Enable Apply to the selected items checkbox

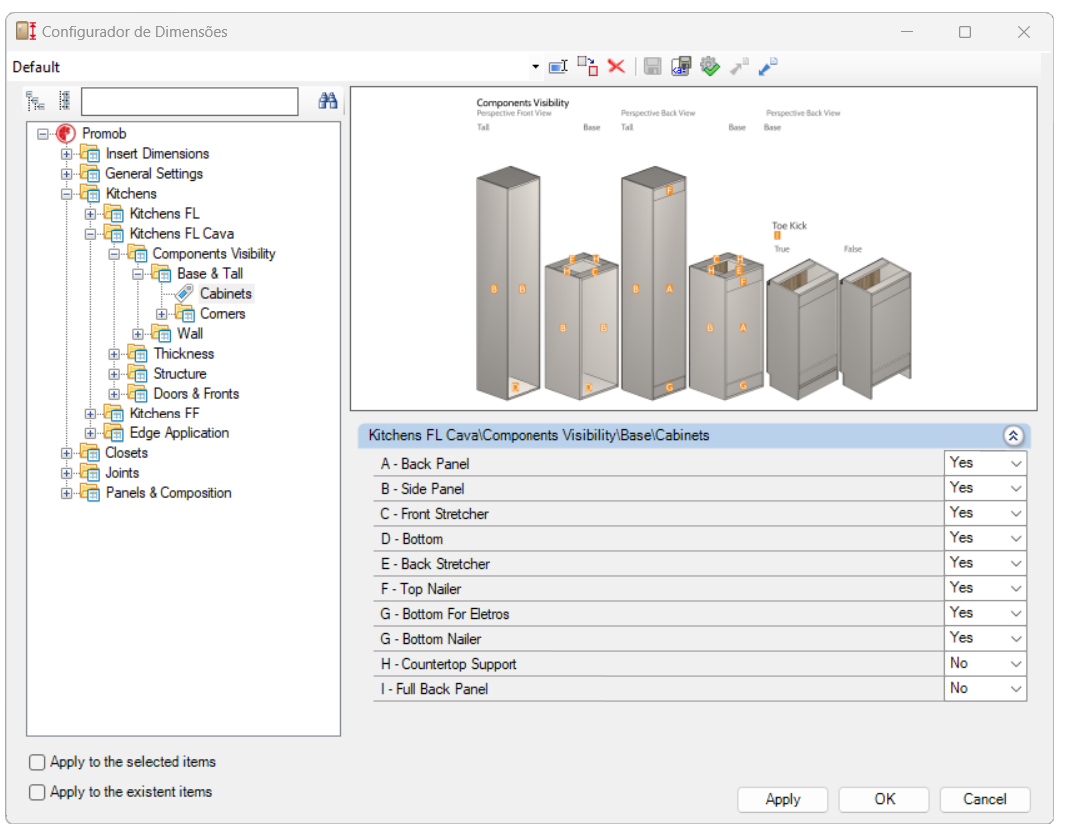37,763
